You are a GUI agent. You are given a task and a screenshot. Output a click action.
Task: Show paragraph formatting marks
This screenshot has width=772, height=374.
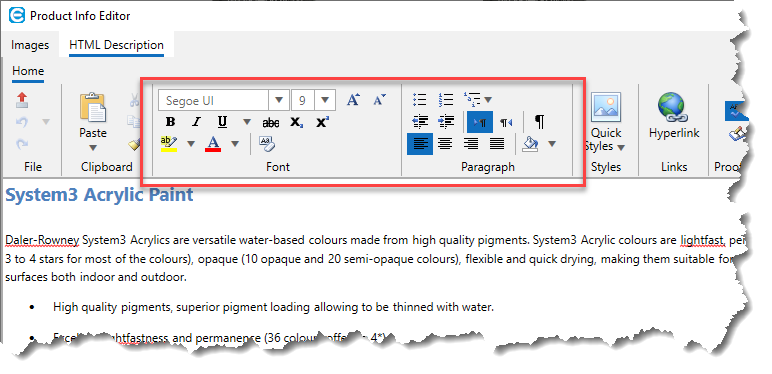[540, 122]
